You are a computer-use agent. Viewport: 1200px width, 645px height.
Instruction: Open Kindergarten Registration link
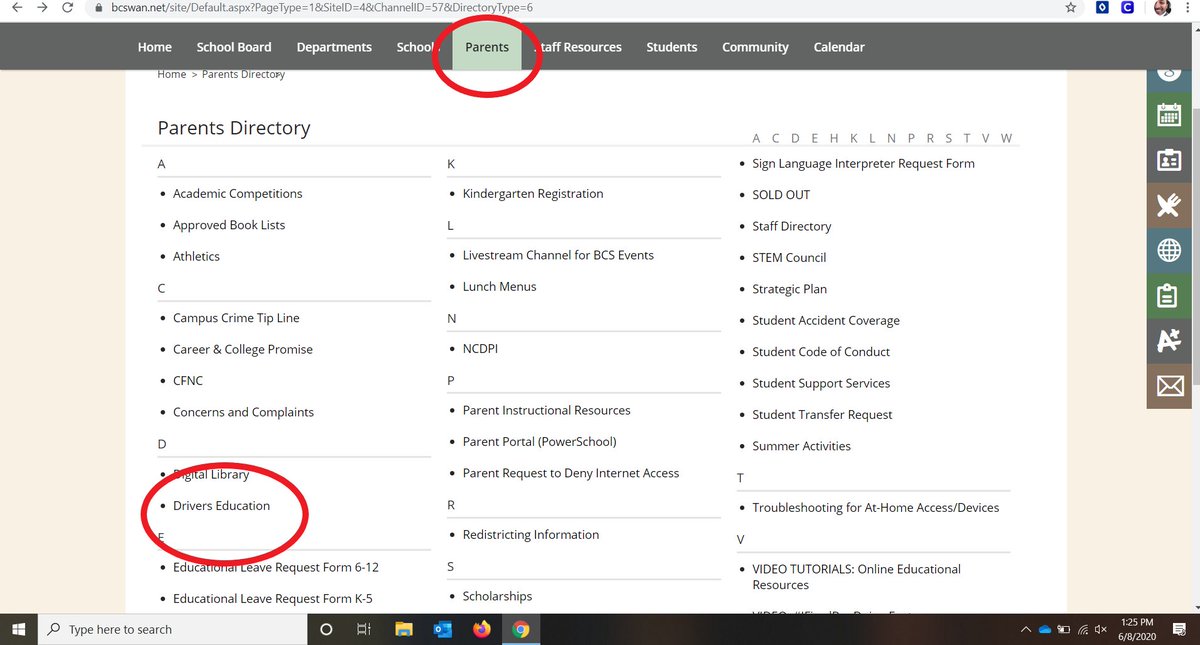click(533, 194)
